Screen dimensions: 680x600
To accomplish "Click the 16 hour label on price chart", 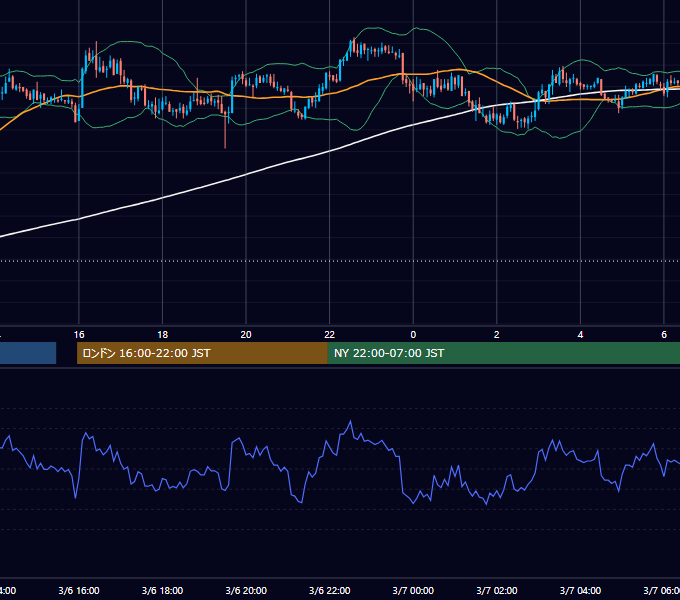I will tap(79, 335).
